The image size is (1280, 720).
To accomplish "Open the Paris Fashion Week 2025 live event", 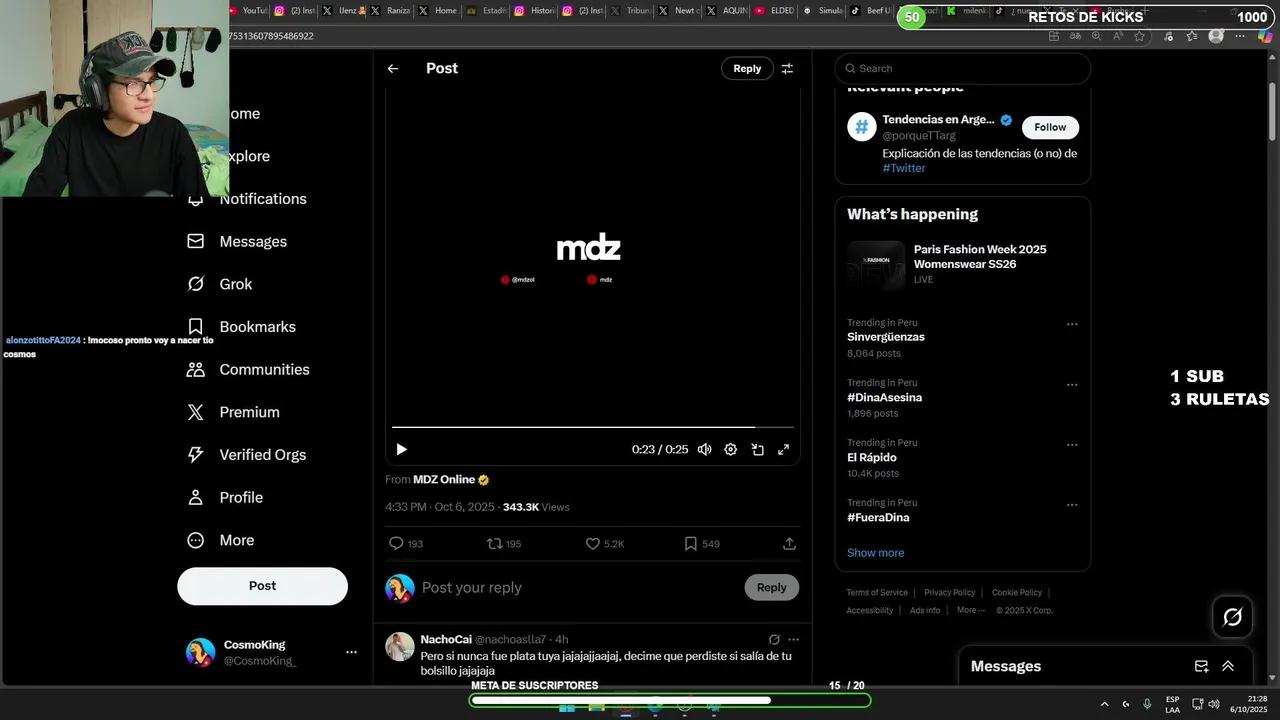I will pyautogui.click(x=962, y=264).
